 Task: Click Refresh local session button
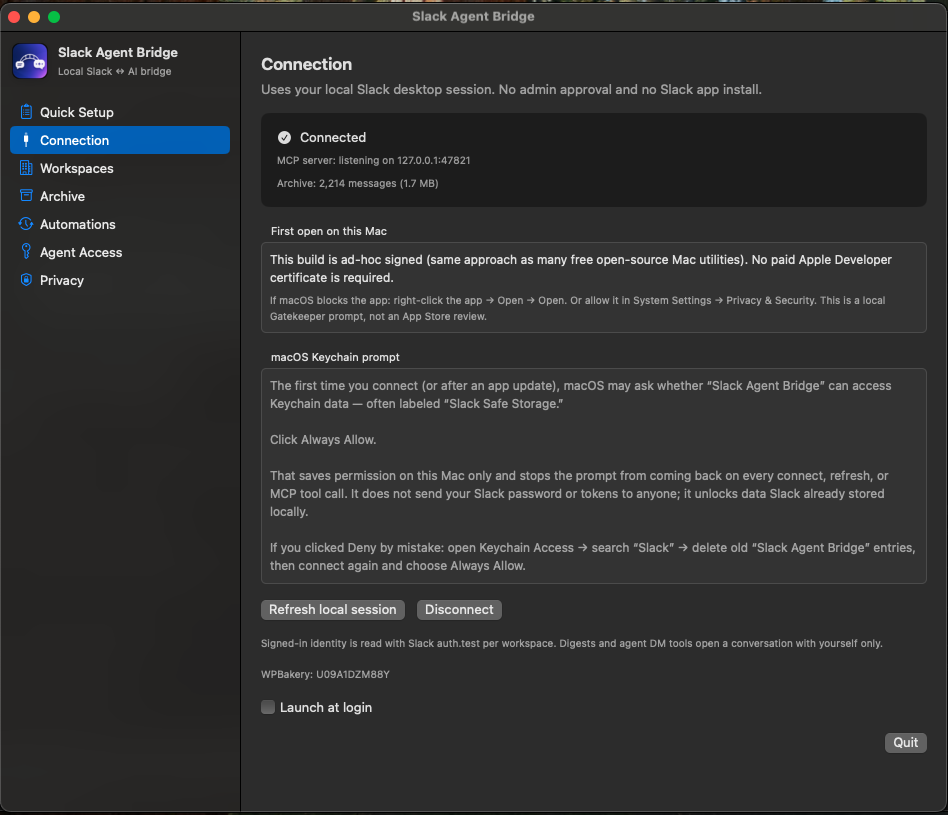coord(333,609)
